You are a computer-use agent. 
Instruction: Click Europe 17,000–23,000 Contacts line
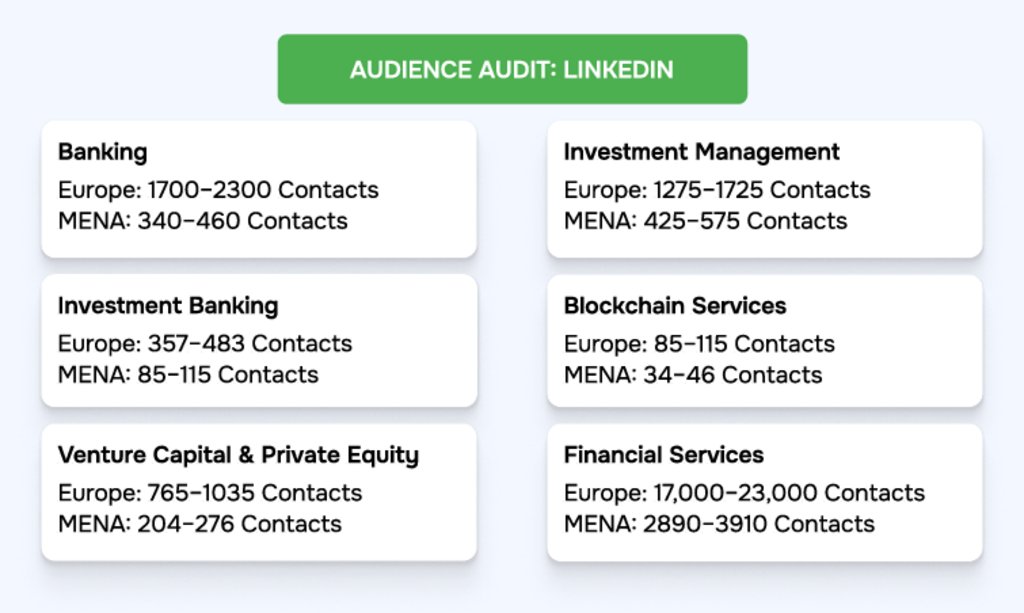point(744,493)
